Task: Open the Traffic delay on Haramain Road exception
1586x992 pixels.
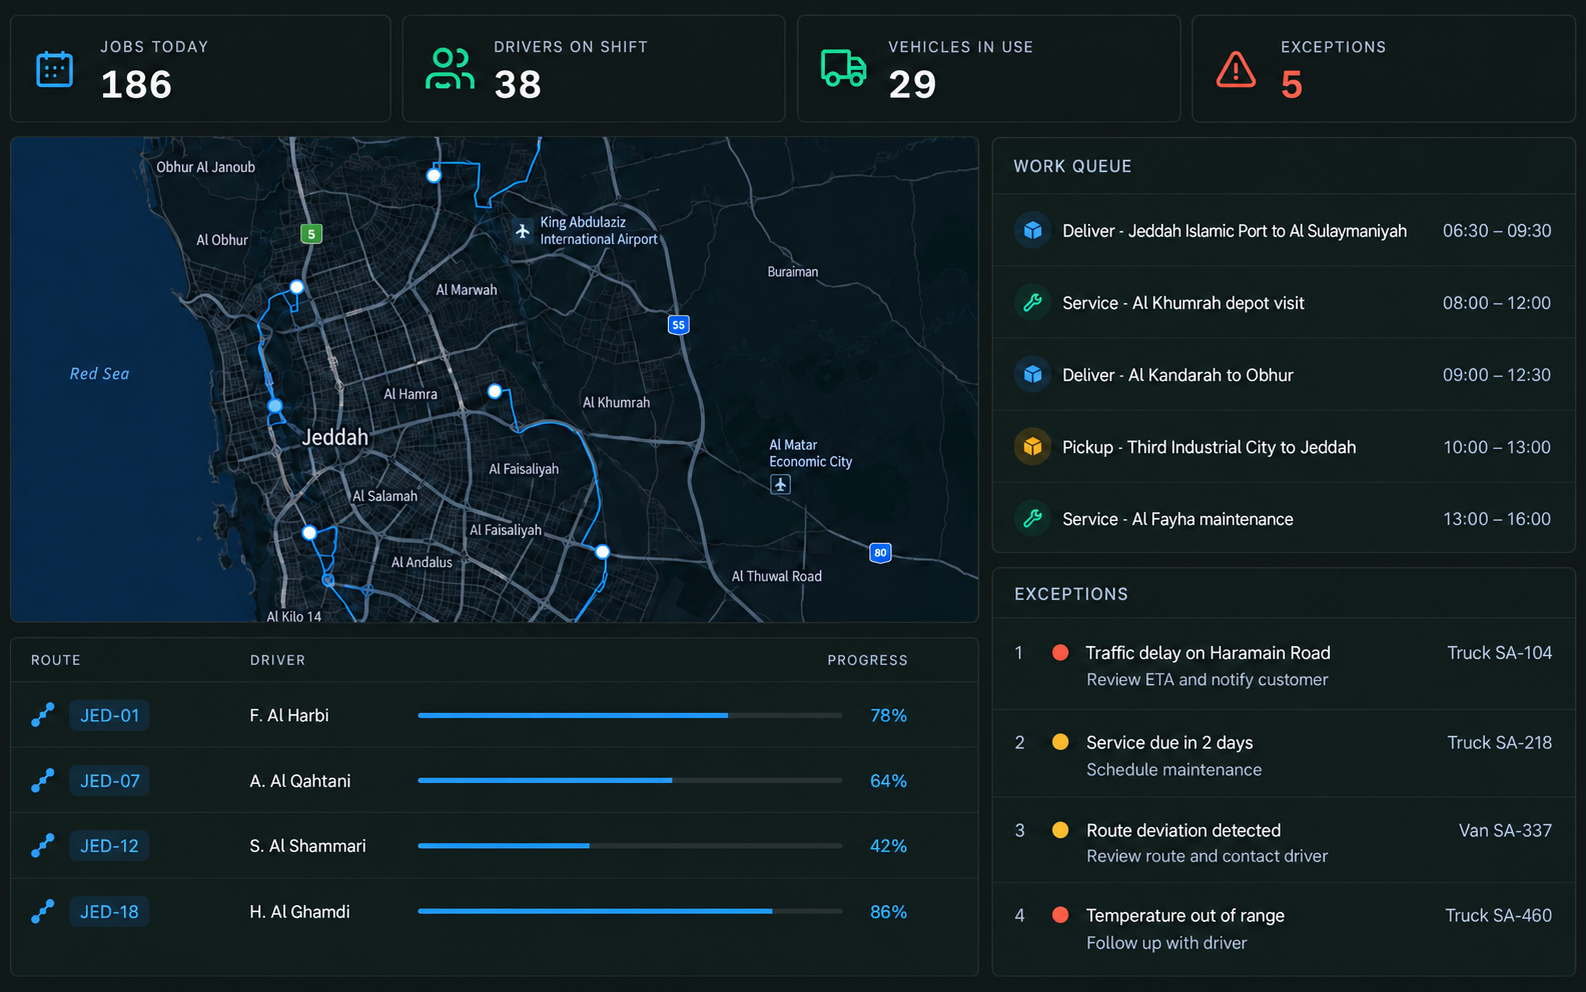Action: point(1284,666)
